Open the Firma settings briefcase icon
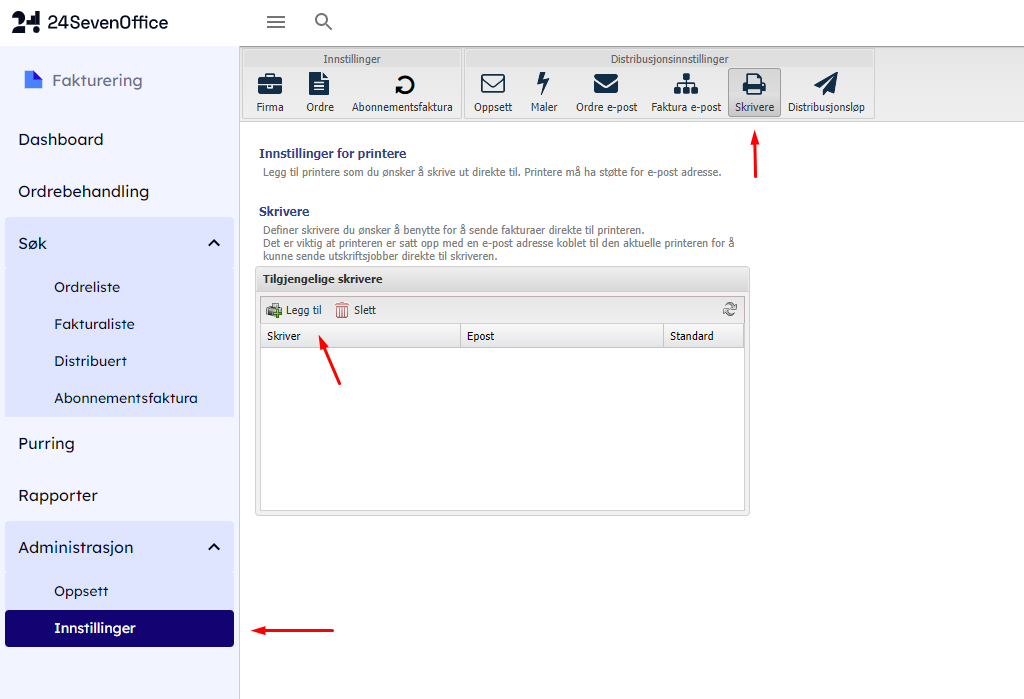Screen dimensions: 1024x699 270,85
